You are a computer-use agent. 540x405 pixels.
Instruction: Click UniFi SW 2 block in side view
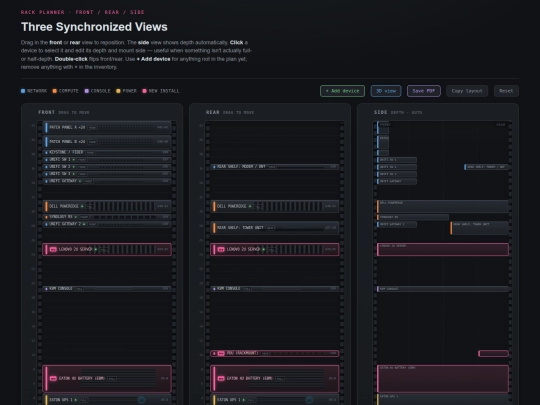coord(397,167)
